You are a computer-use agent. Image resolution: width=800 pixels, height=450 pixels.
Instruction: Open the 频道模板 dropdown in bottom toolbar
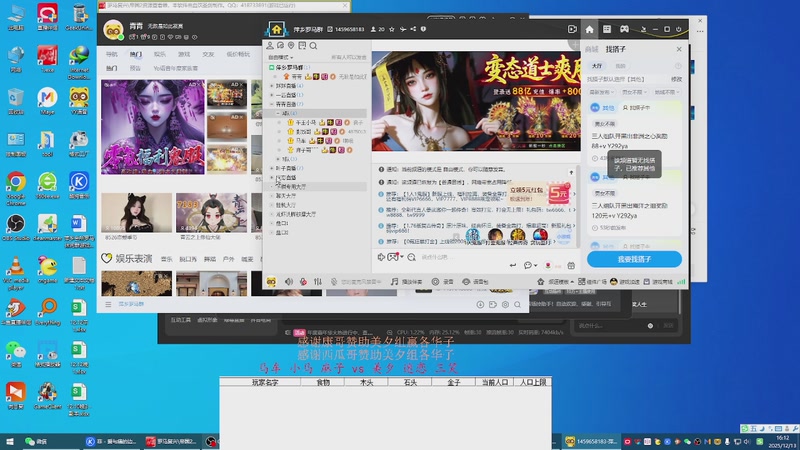click(x=556, y=282)
